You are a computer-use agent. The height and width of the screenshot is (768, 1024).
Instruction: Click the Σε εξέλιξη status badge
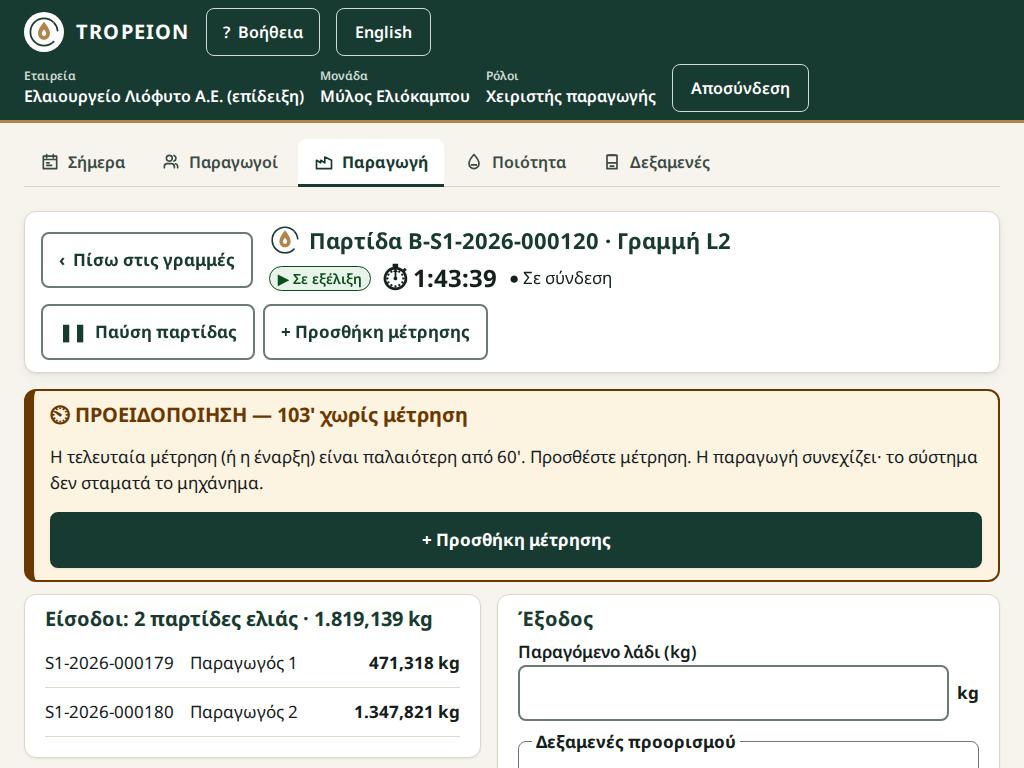click(x=320, y=279)
